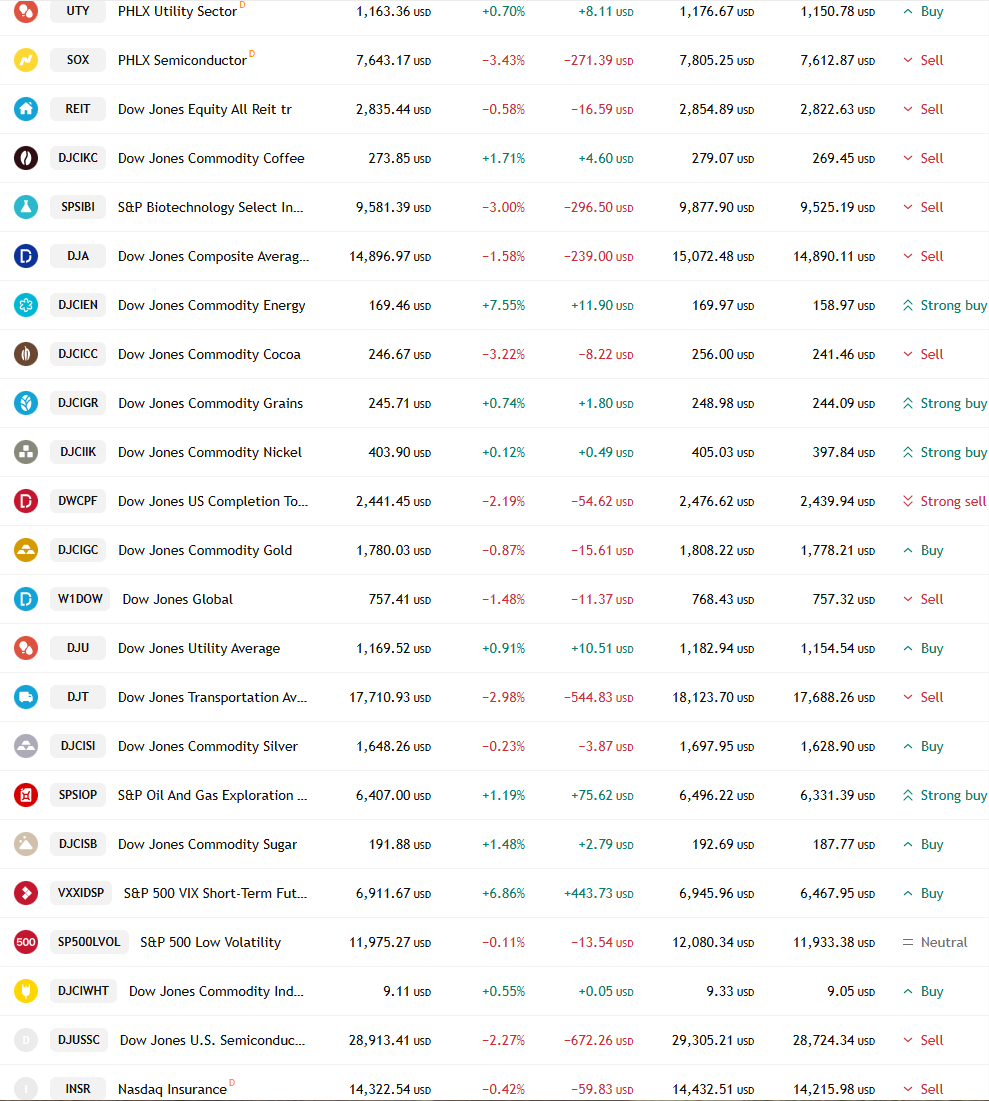The height and width of the screenshot is (1101, 989).
Task: Open the VXXIDSP ticker badge
Action: tap(81, 893)
